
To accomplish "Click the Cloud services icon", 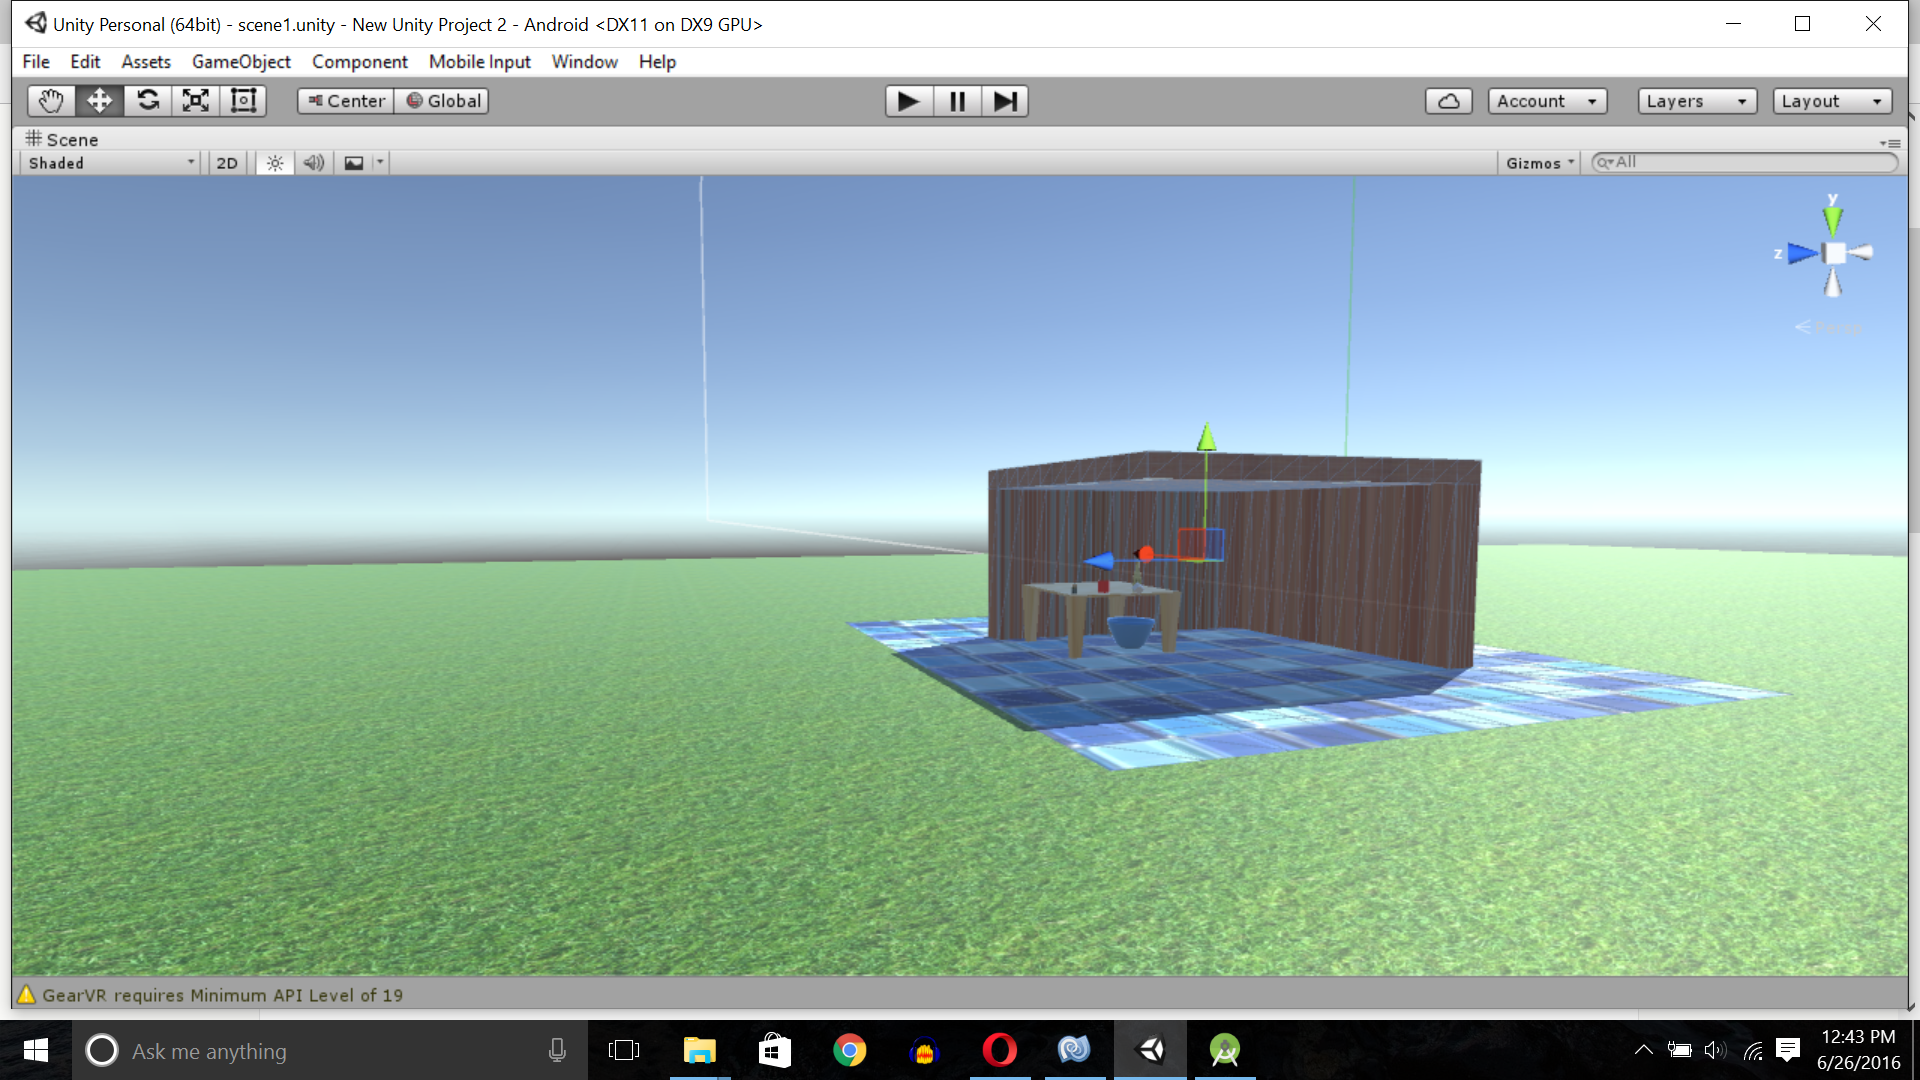I will (x=1448, y=101).
